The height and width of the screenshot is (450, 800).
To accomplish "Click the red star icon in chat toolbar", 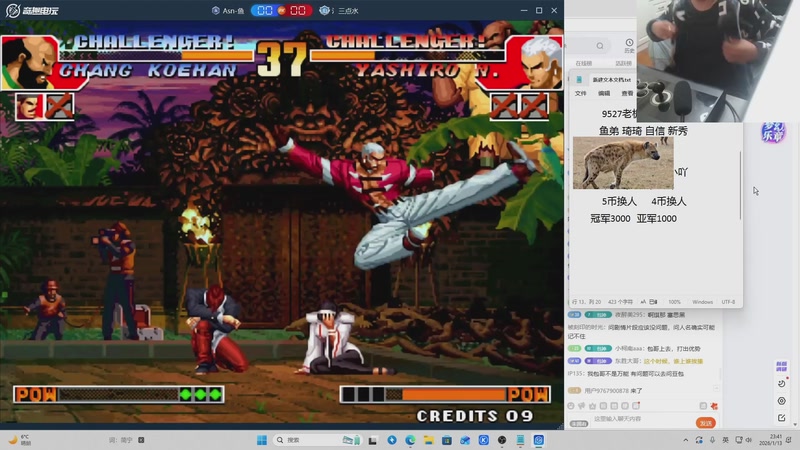I will pyautogui.click(x=714, y=406).
